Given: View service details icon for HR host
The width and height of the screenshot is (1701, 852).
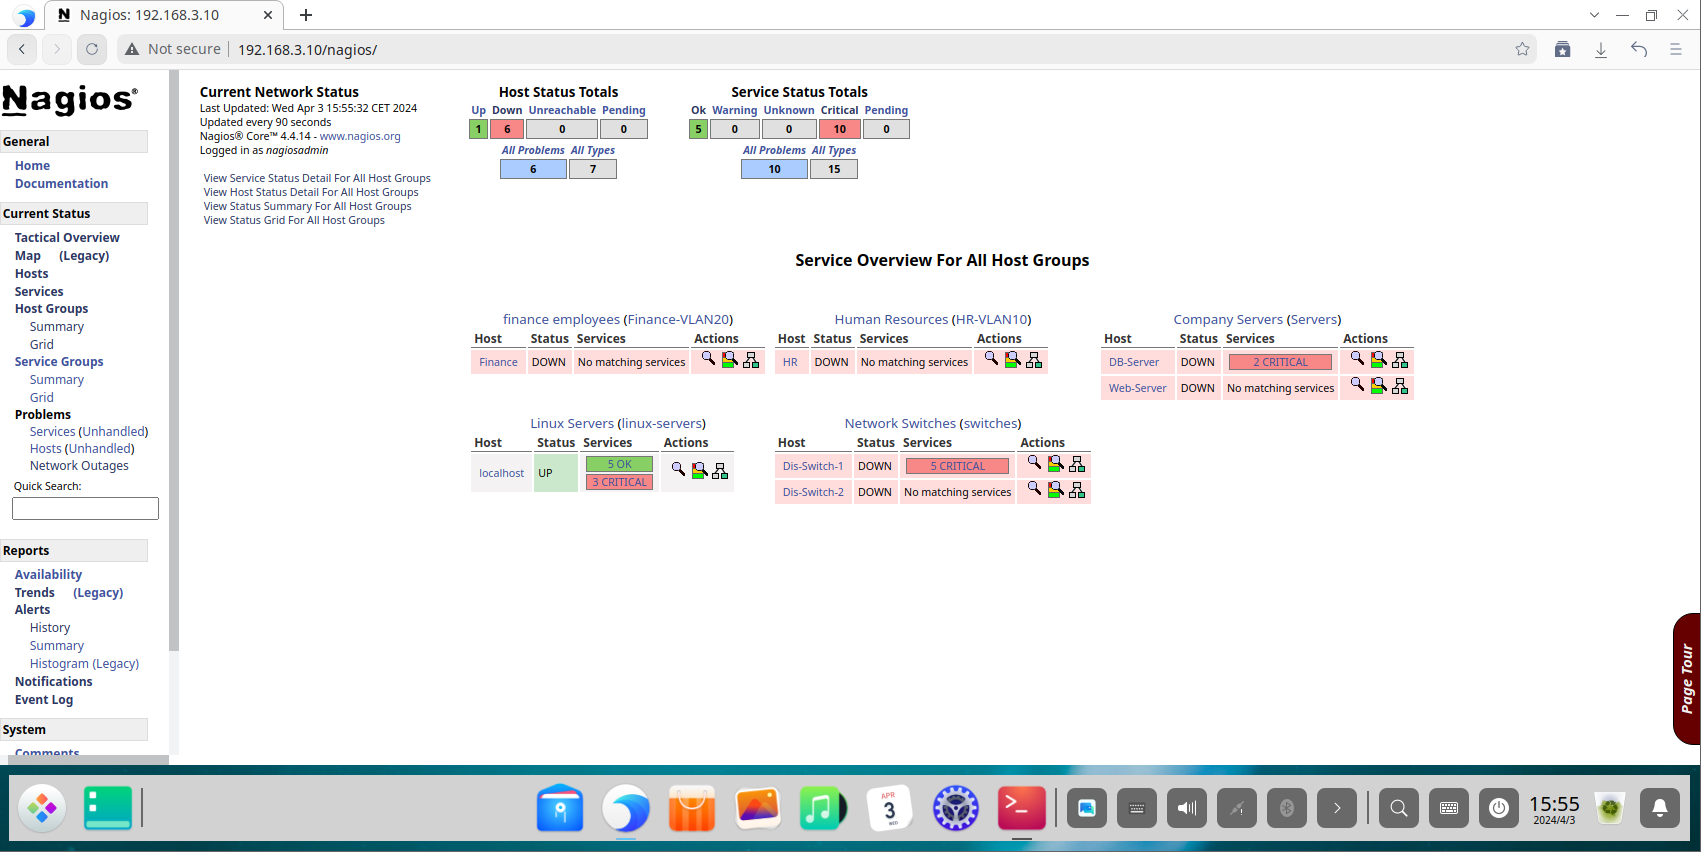Looking at the screenshot, I should click(x=1013, y=360).
